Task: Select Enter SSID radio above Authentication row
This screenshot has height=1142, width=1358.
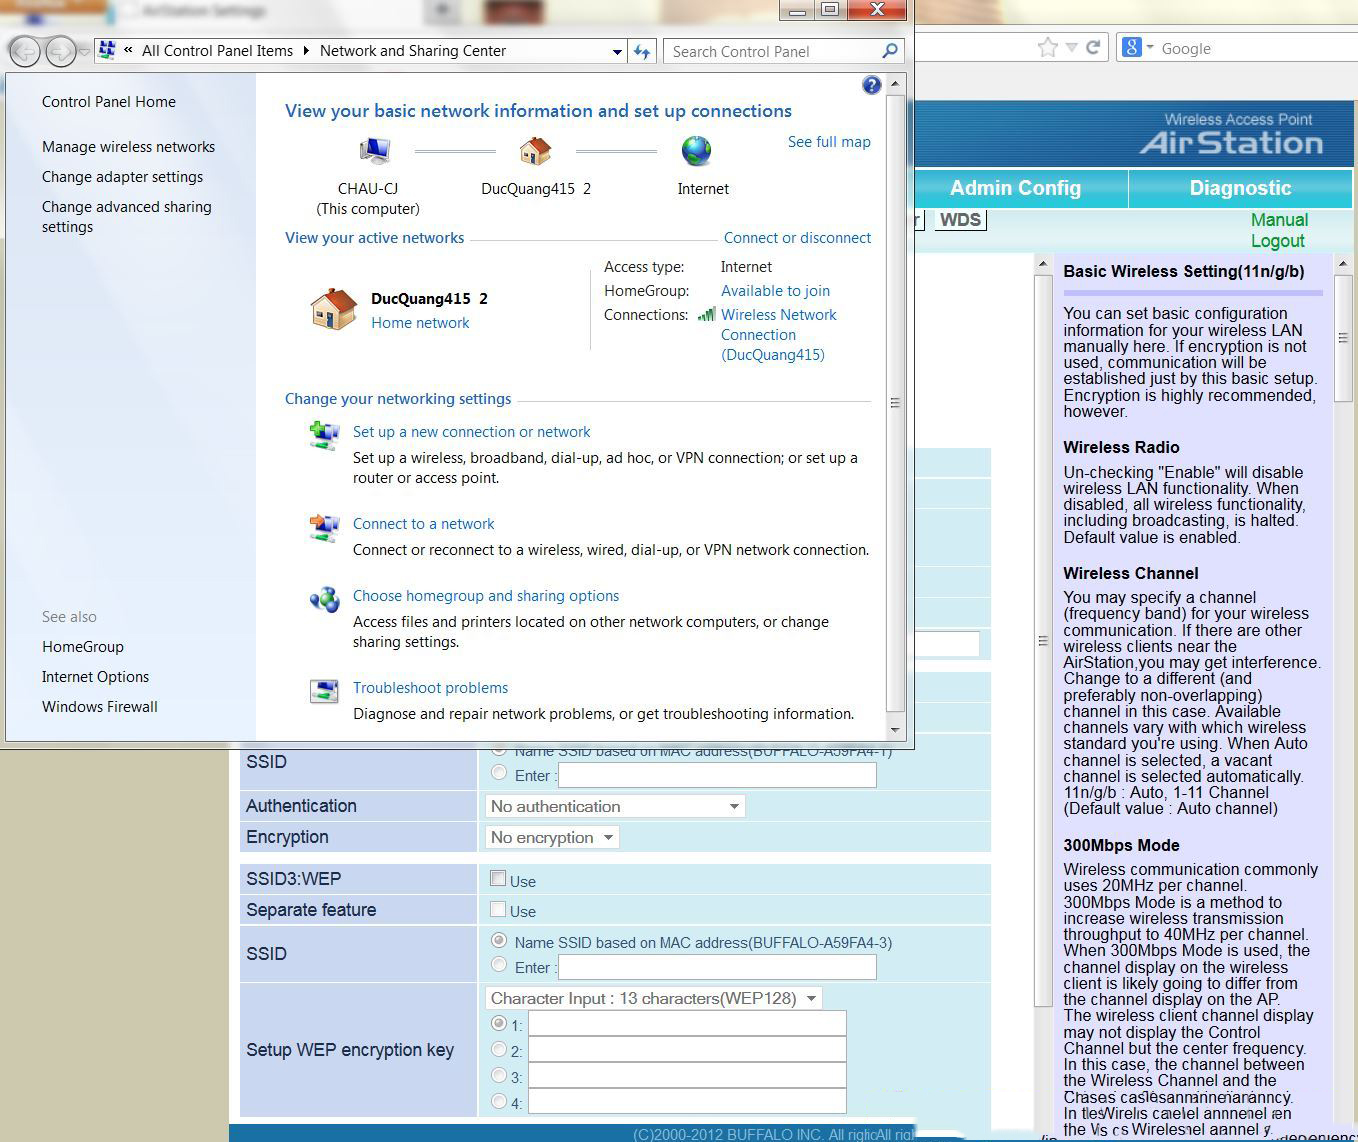Action: (498, 773)
